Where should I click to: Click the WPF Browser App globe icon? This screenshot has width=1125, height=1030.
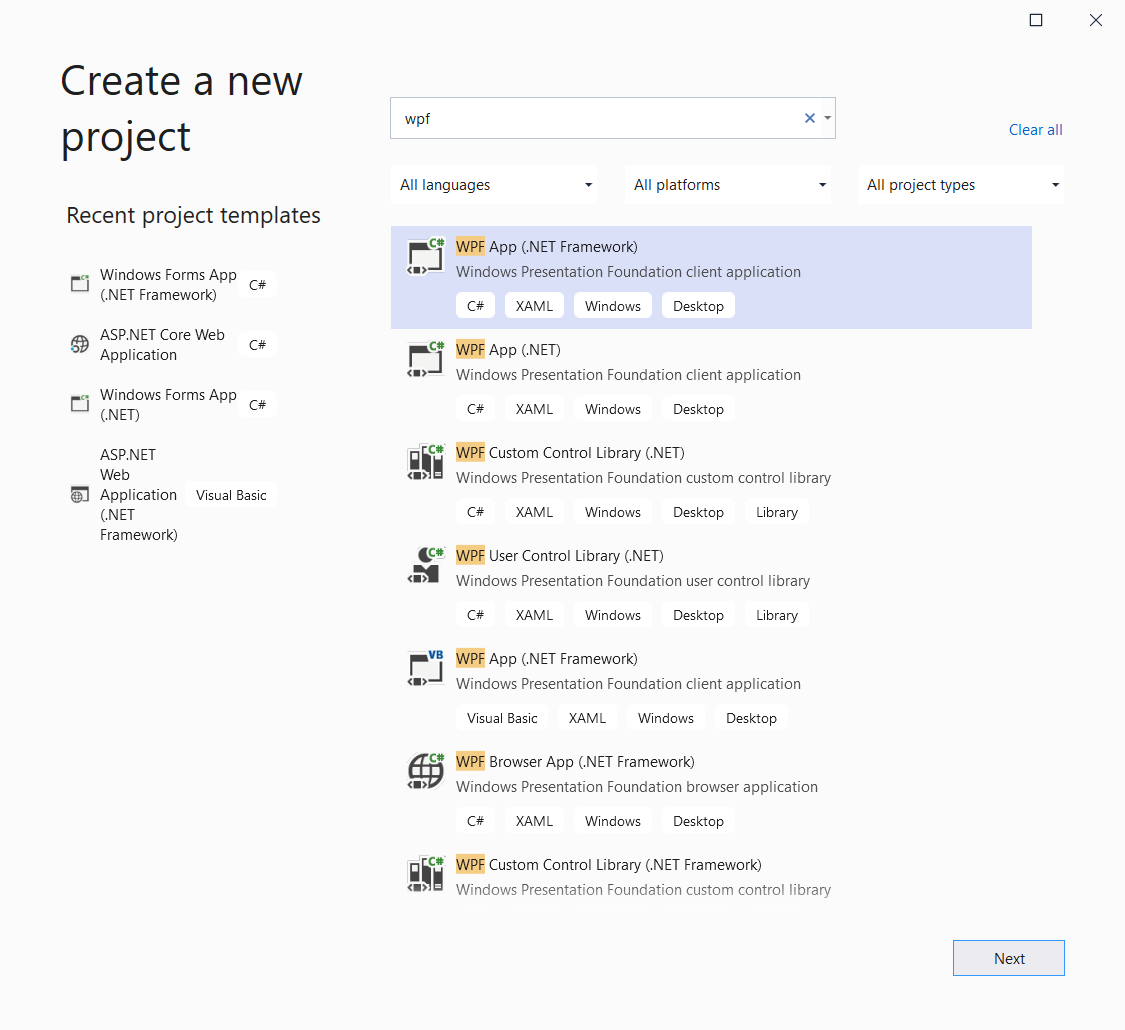pos(425,771)
